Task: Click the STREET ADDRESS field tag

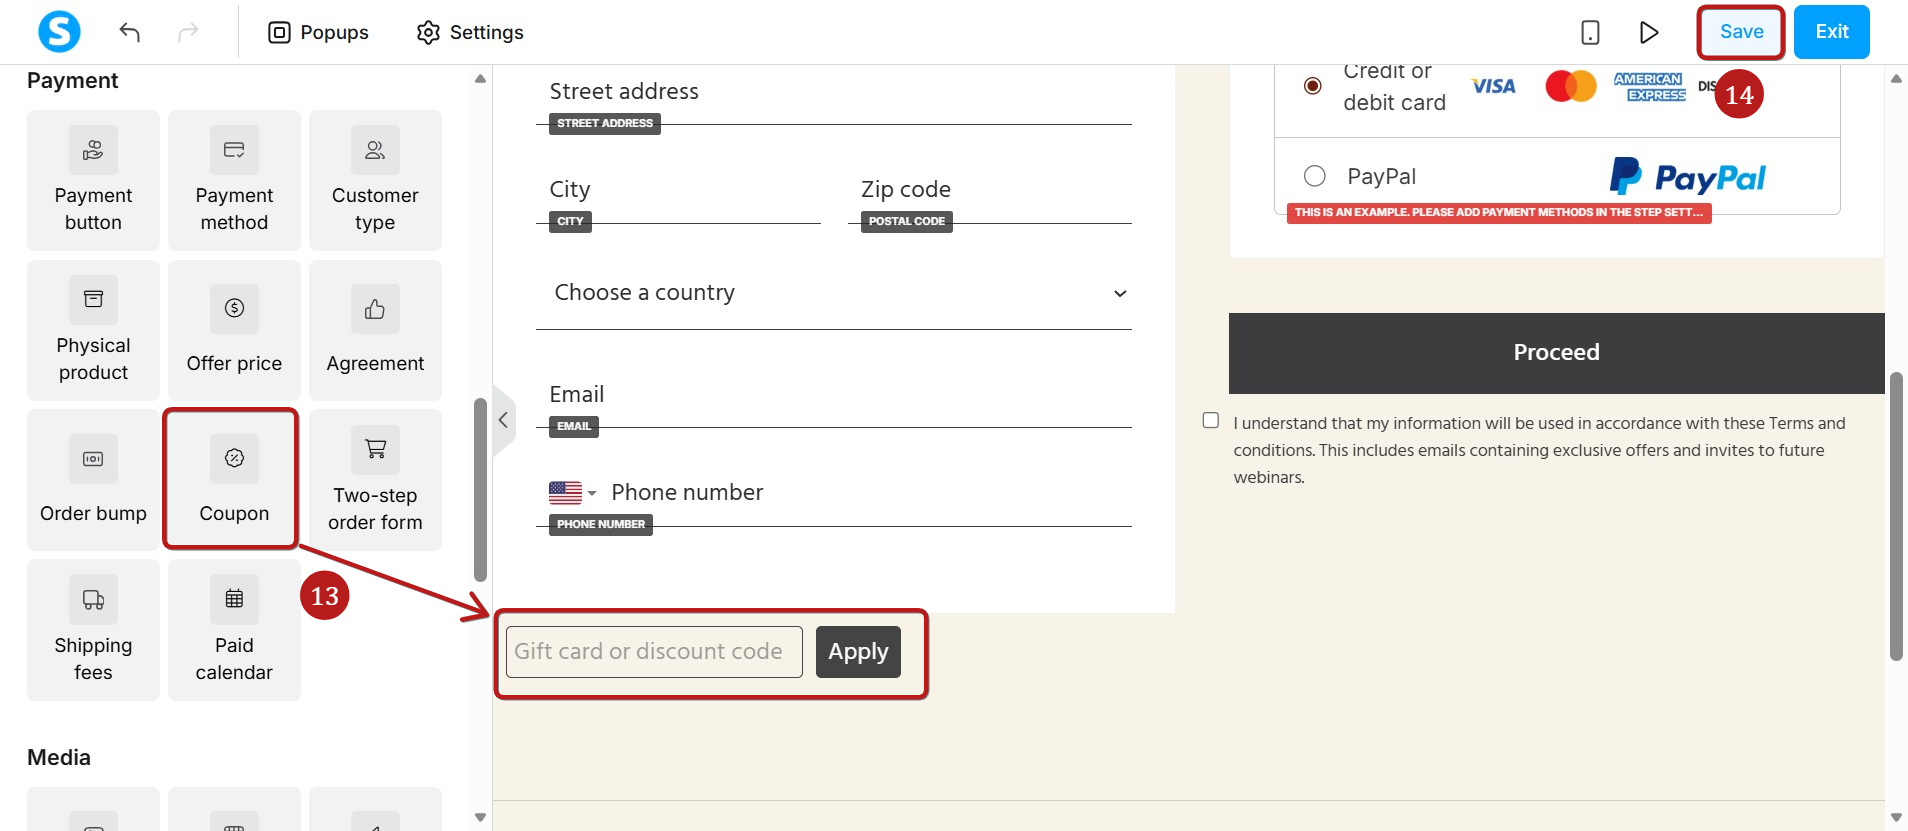Action: point(605,124)
